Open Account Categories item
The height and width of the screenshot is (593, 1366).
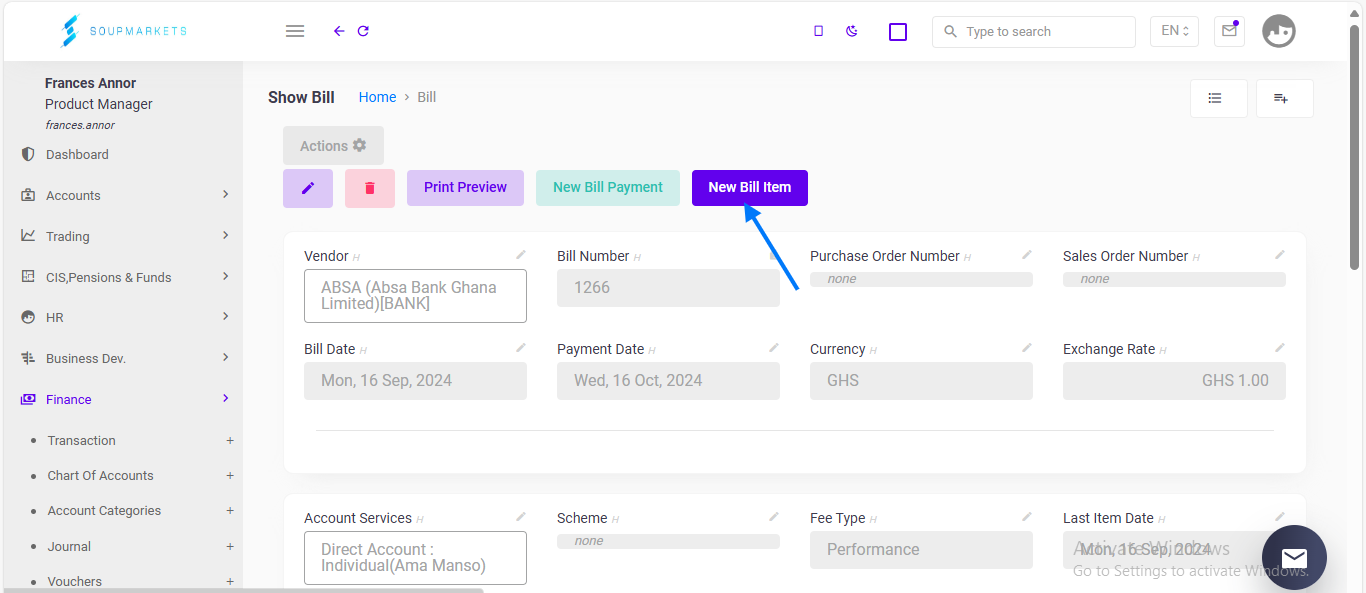(x=104, y=510)
